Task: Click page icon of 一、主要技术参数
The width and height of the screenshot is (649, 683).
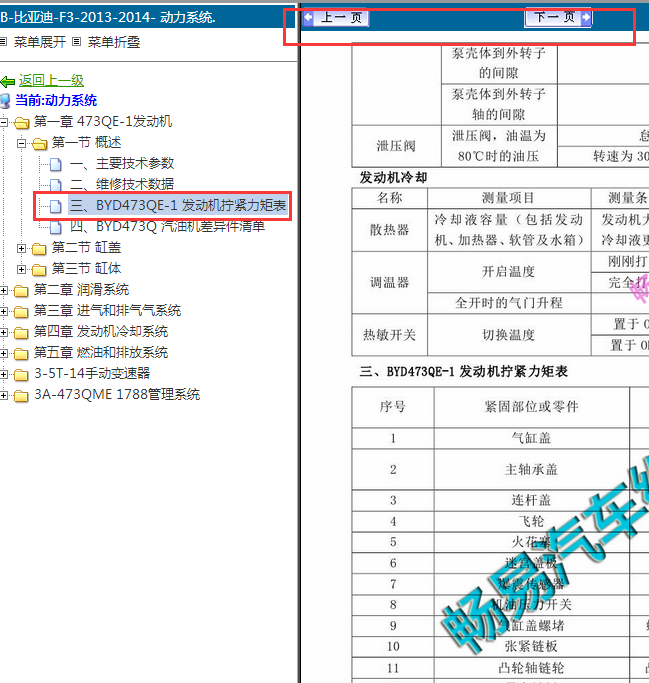Action: (x=55, y=164)
